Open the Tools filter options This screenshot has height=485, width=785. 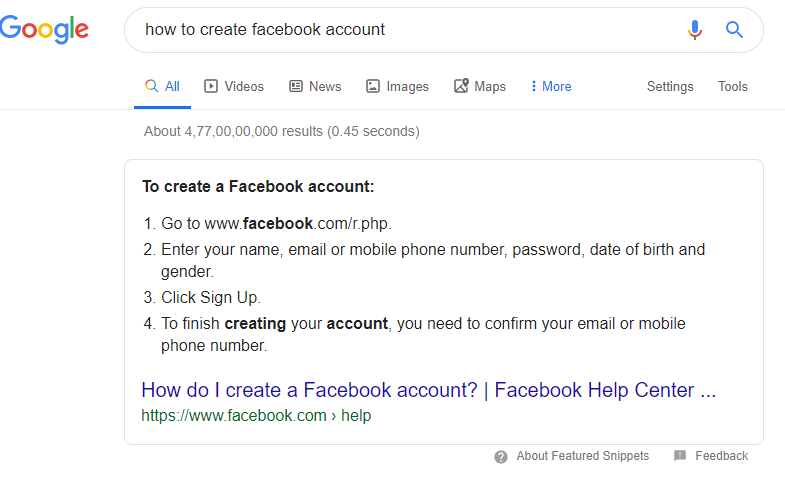[x=733, y=87]
